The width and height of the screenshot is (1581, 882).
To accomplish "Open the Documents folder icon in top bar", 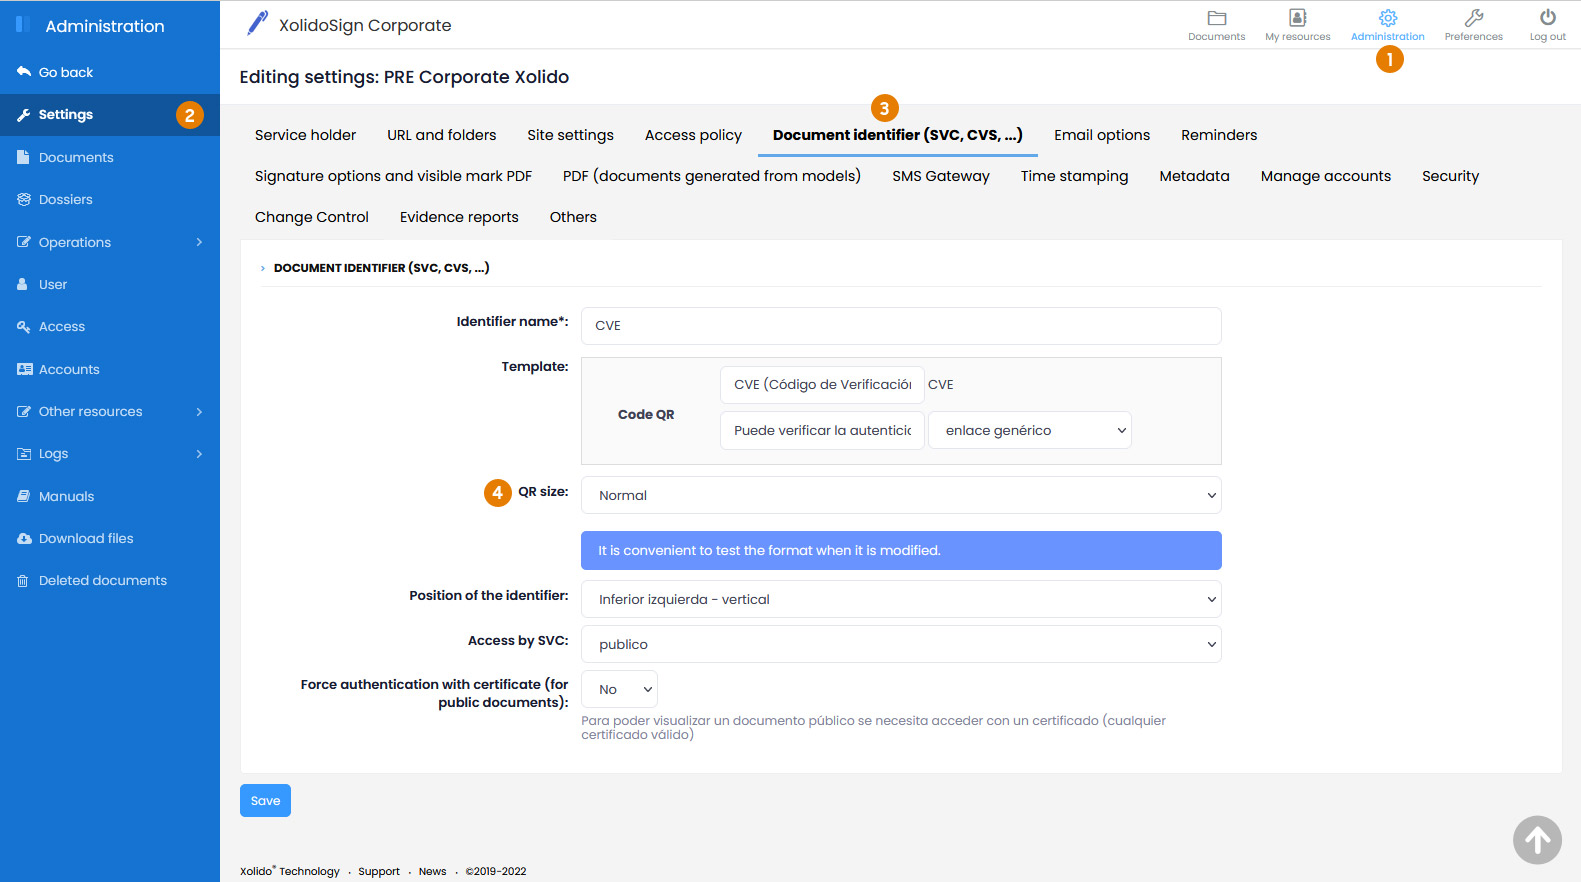I will (1216, 18).
